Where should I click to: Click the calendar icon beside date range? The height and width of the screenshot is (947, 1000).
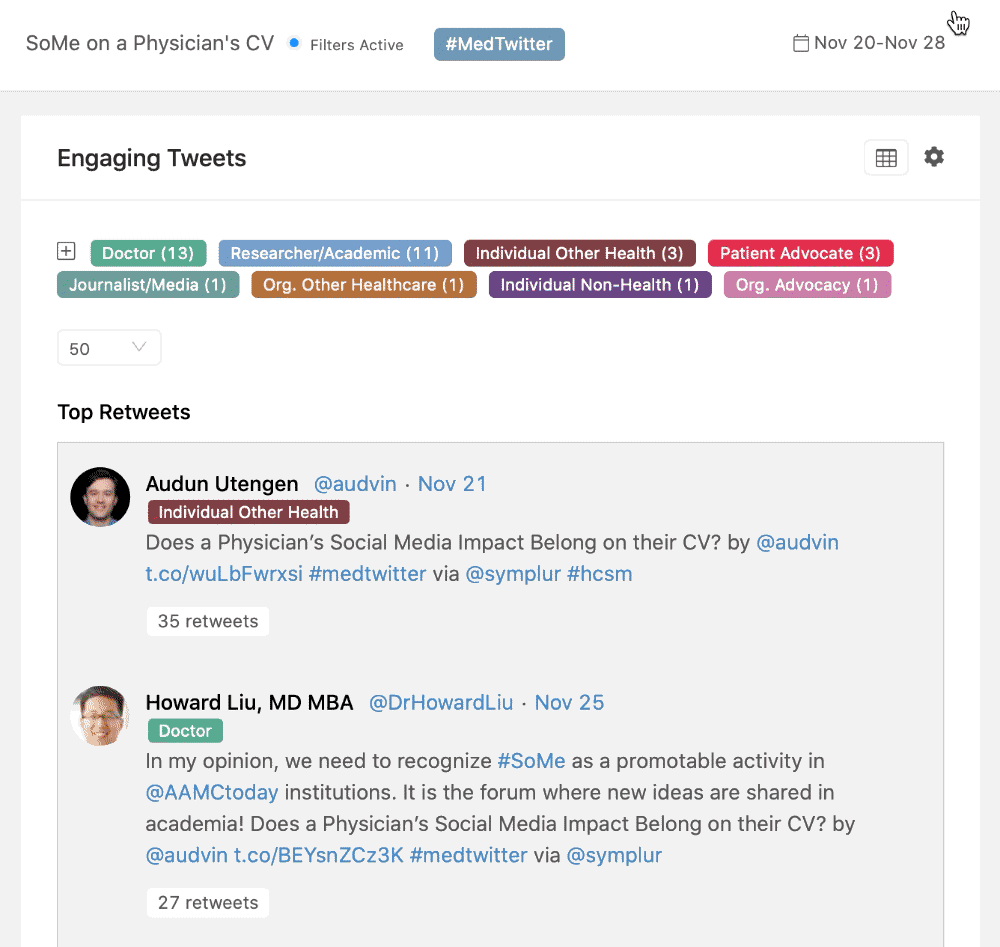coord(800,43)
